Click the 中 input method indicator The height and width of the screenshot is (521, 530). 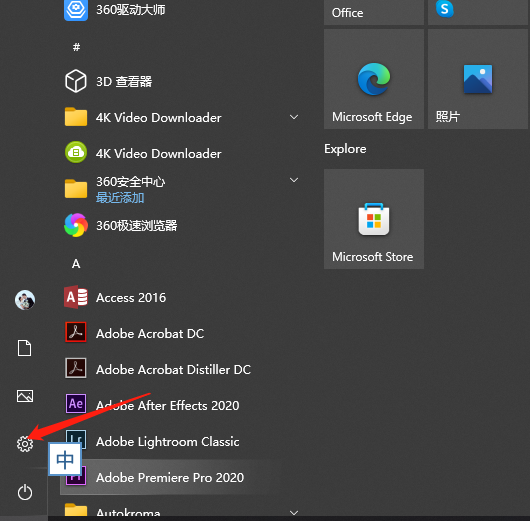tap(65, 459)
